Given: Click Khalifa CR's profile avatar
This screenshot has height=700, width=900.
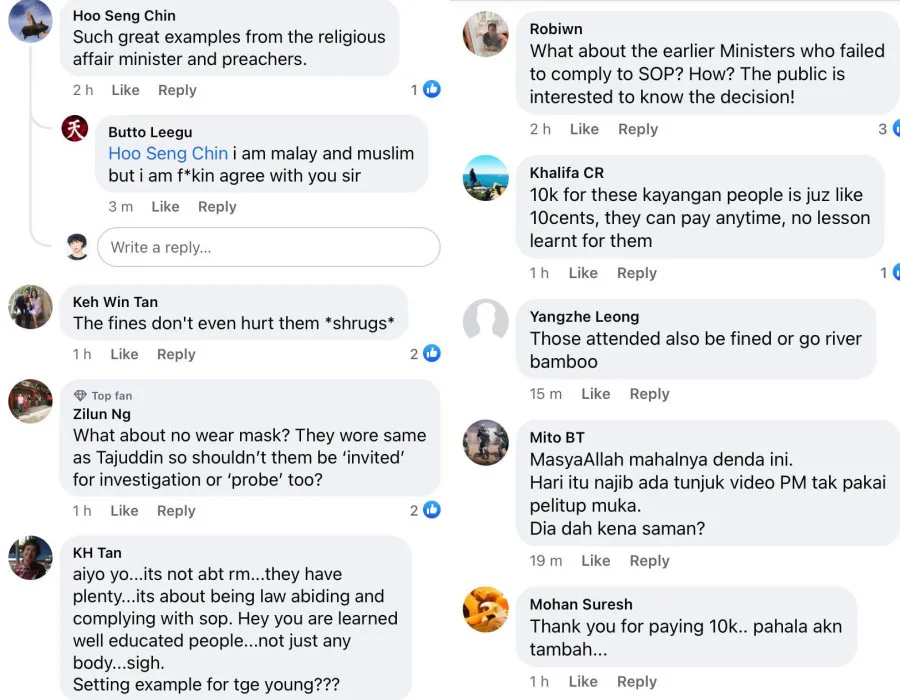Looking at the screenshot, I should (486, 178).
